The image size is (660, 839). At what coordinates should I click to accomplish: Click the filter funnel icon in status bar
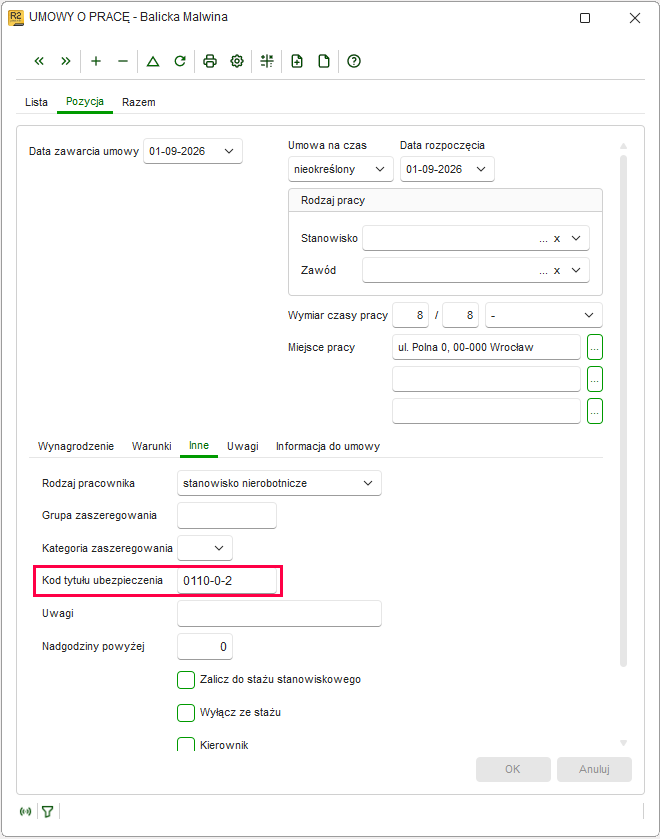tap(48, 812)
